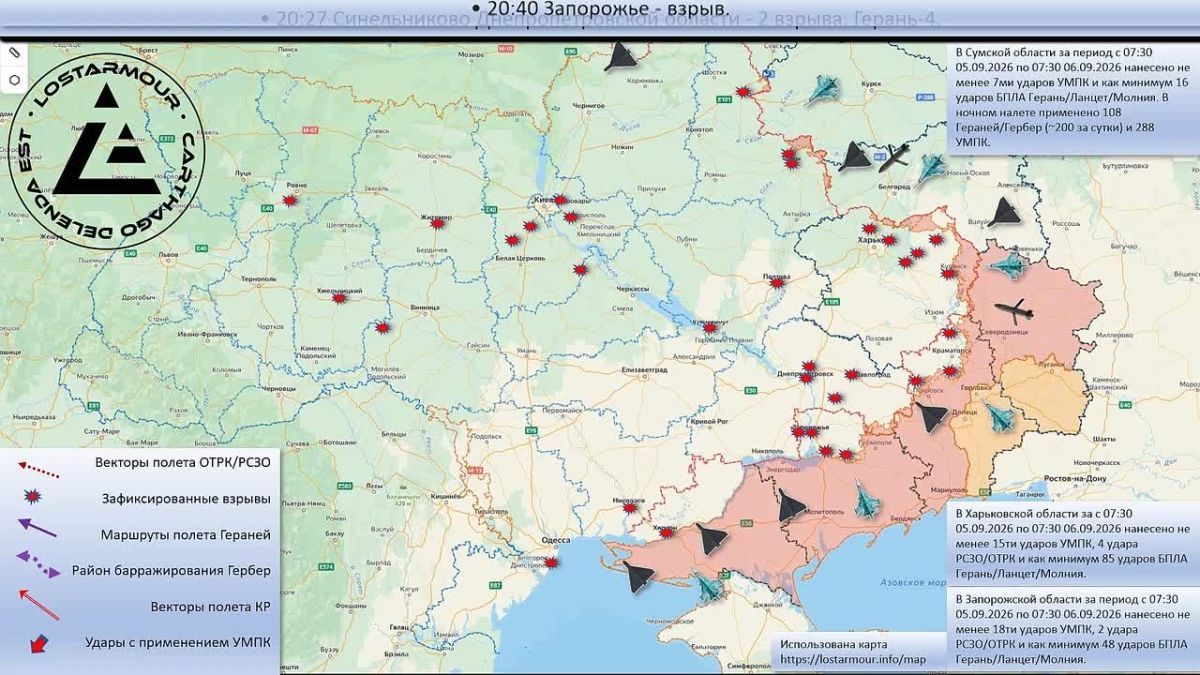Select the polygon drawing tool
Image resolution: width=1200 pixels, height=675 pixels.
tap(14, 79)
